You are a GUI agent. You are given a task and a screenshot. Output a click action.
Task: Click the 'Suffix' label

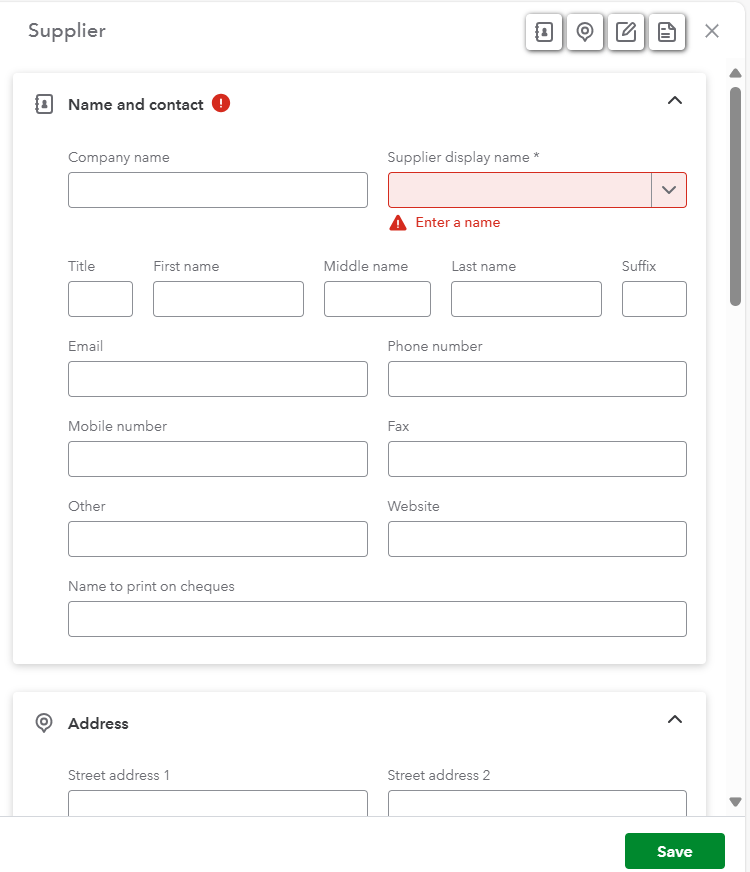[x=639, y=266]
